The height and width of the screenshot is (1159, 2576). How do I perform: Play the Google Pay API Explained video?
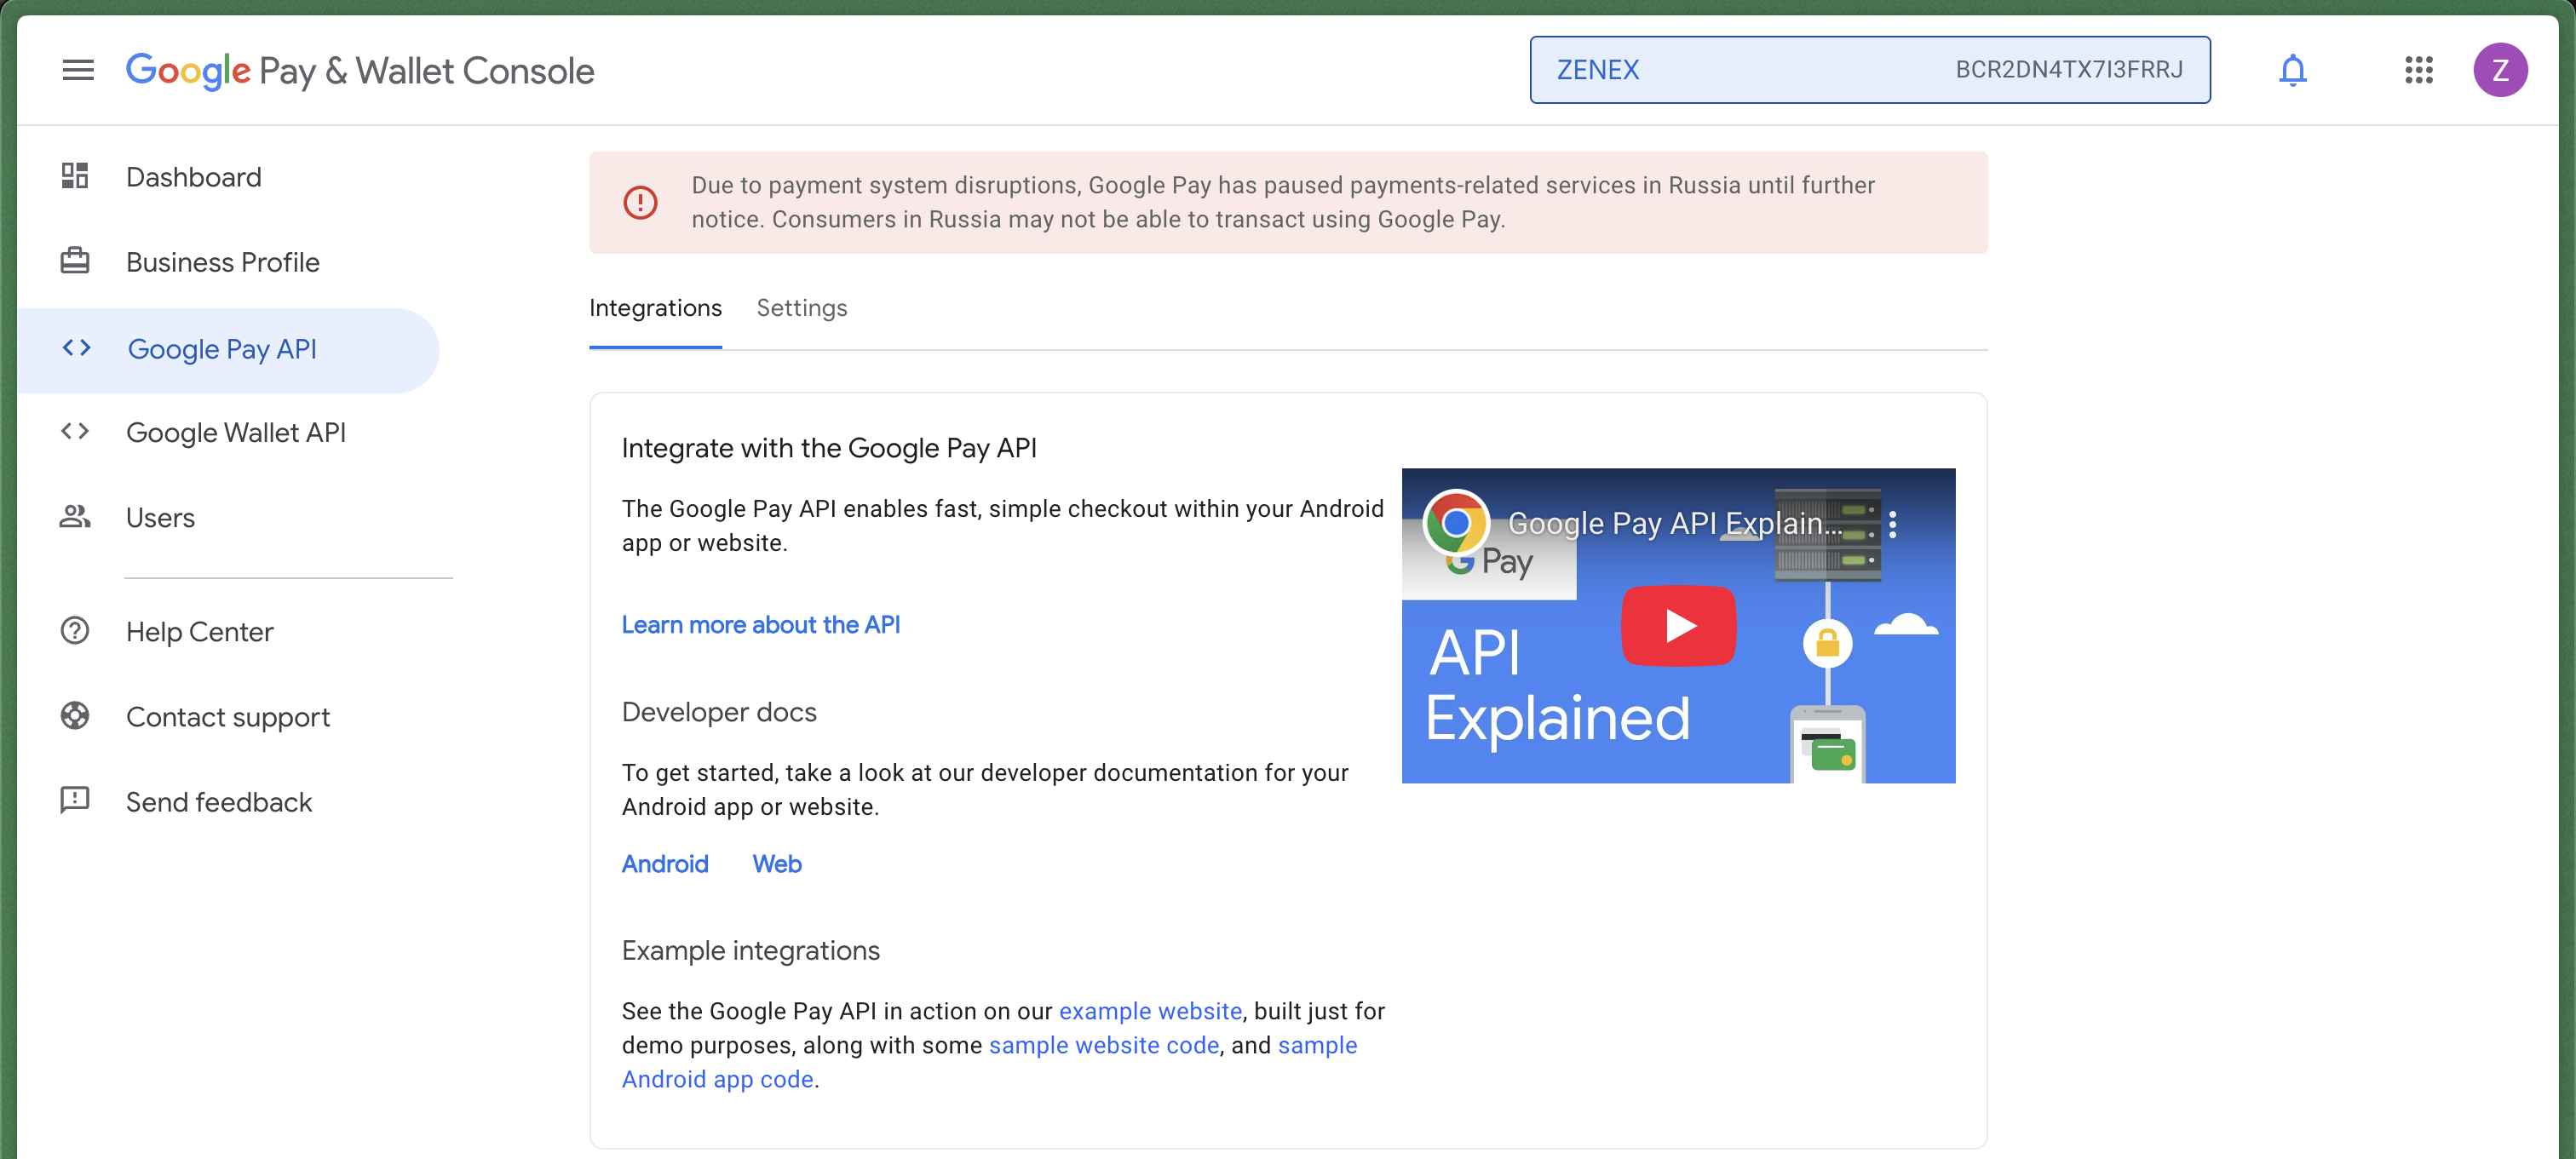[1678, 626]
